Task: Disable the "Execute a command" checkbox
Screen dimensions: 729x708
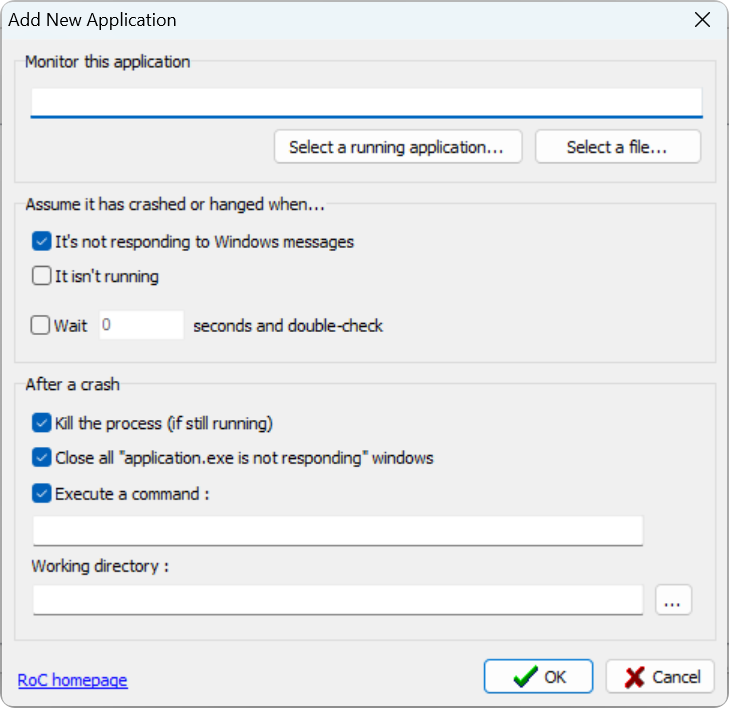Action: pos(42,493)
